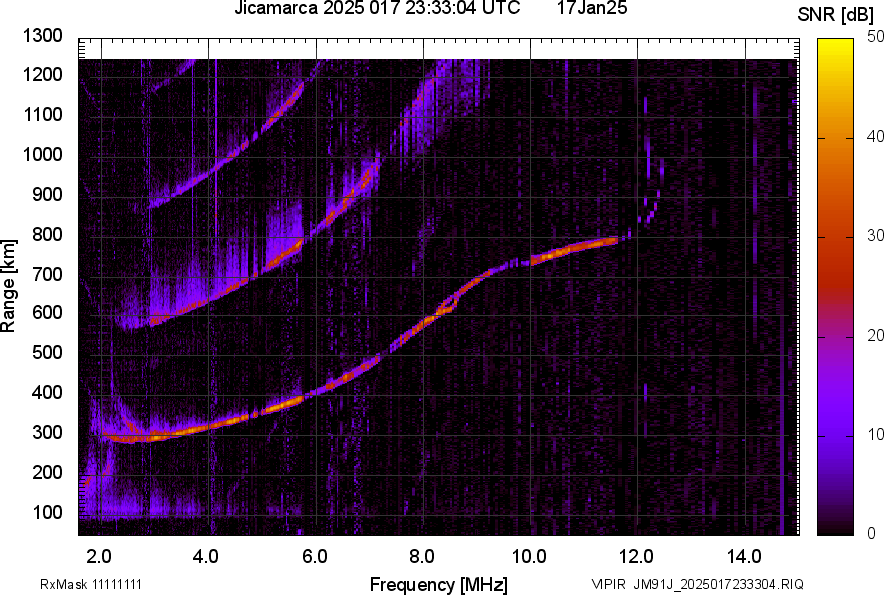This screenshot has width=884, height=595.
Task: Click the frequency tick label '8.0'
Action: [x=421, y=557]
